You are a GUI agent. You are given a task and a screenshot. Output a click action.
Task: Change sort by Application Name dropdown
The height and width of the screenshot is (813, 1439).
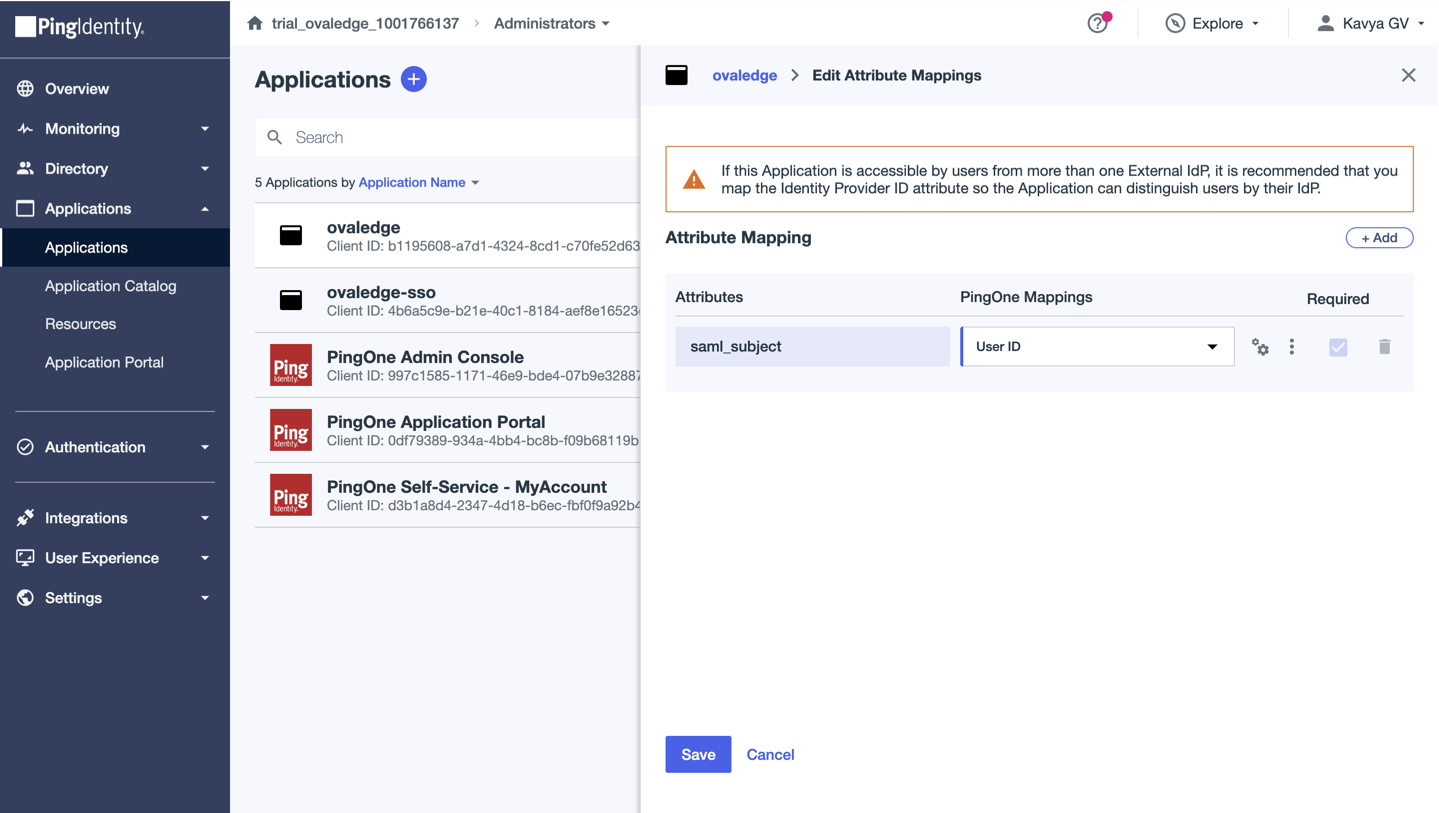tap(419, 182)
